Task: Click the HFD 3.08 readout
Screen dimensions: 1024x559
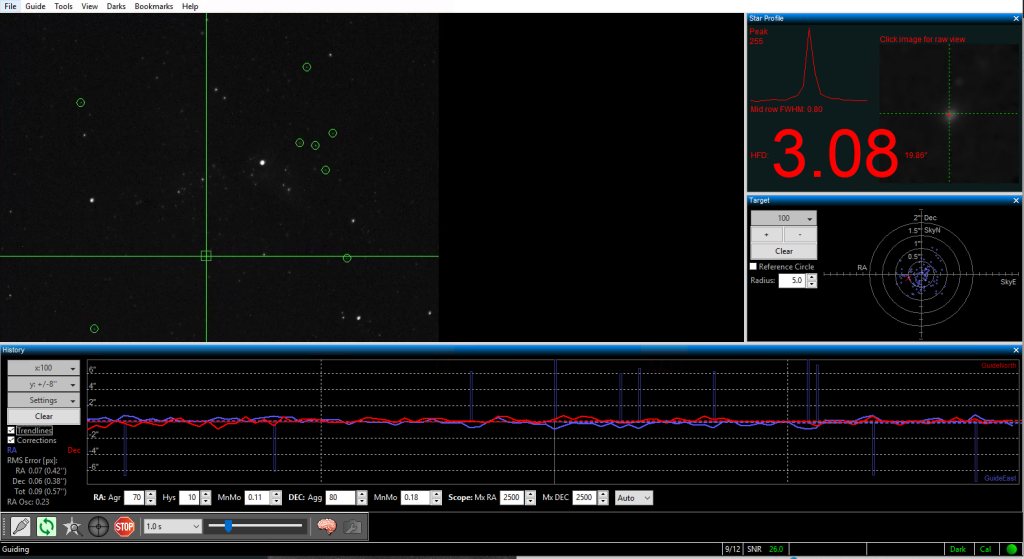Action: 835,154
